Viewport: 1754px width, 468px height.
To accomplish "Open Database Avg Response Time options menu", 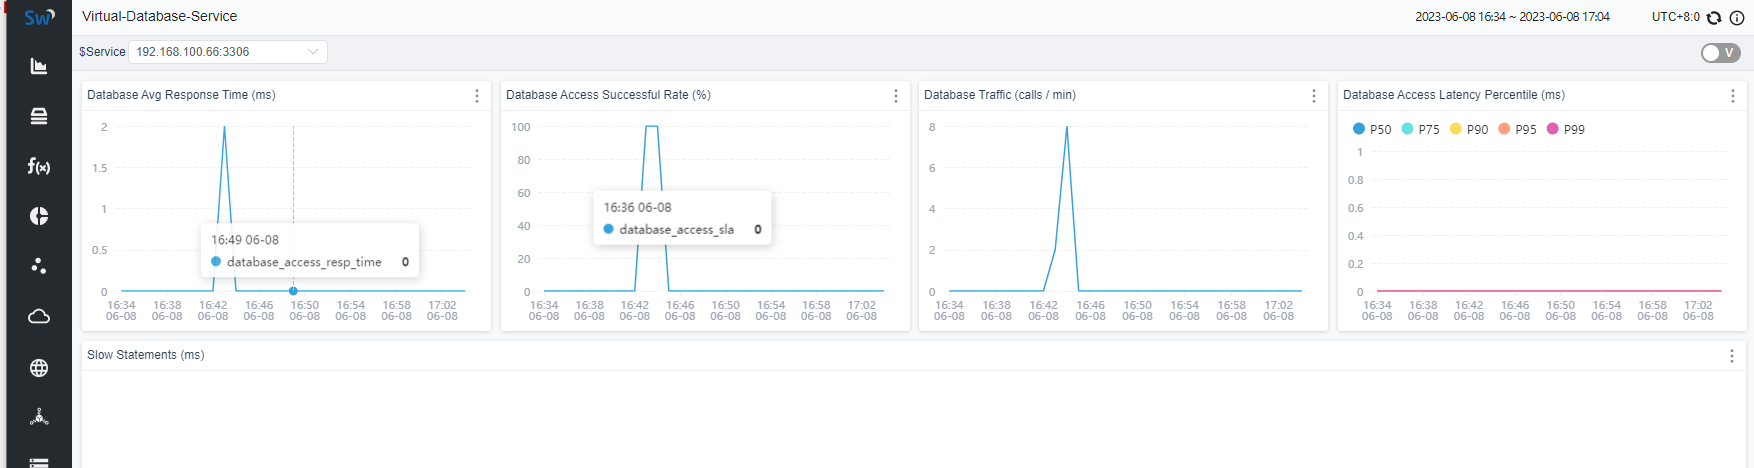I will [477, 96].
